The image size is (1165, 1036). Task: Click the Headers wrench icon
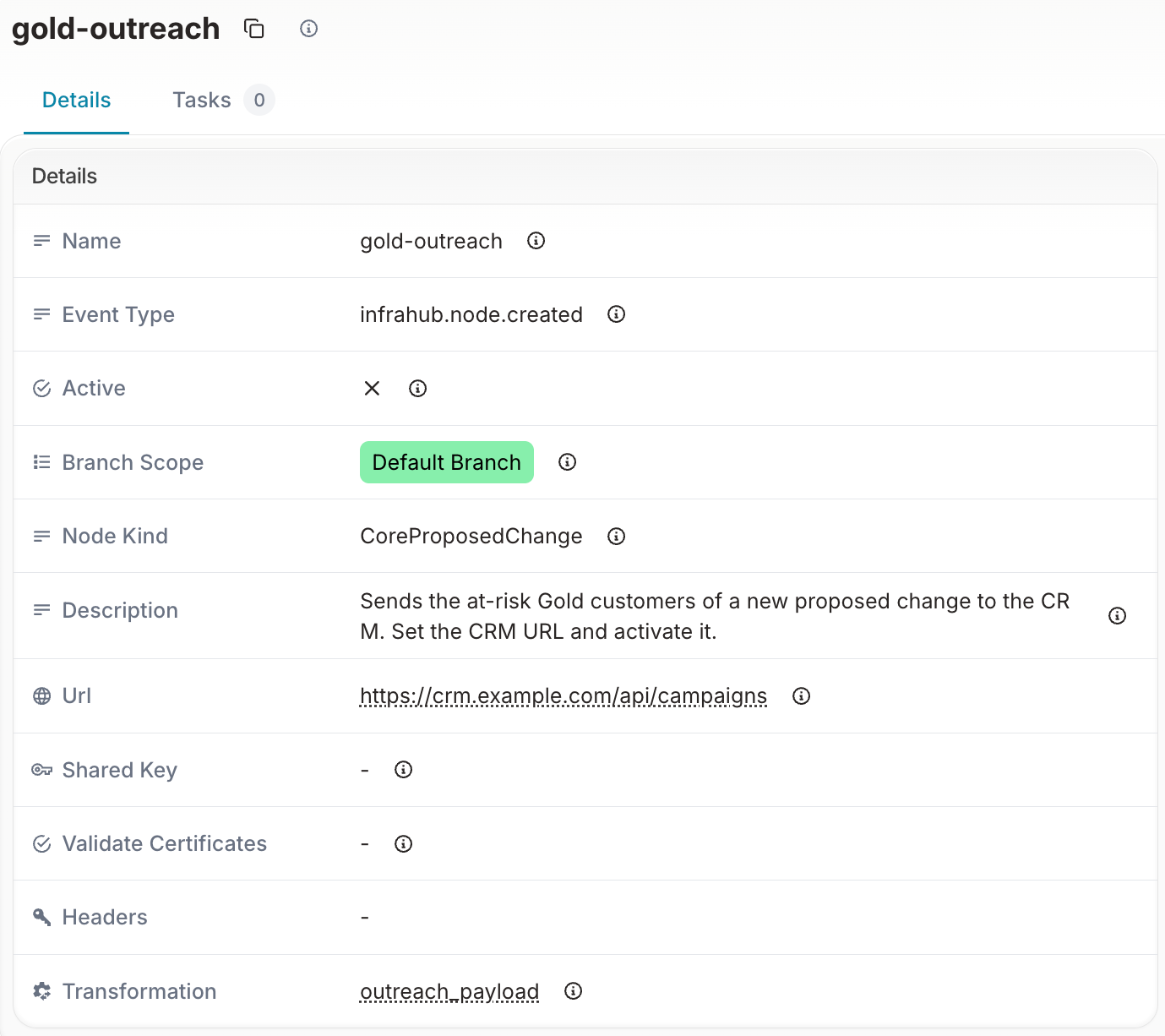coord(42,917)
